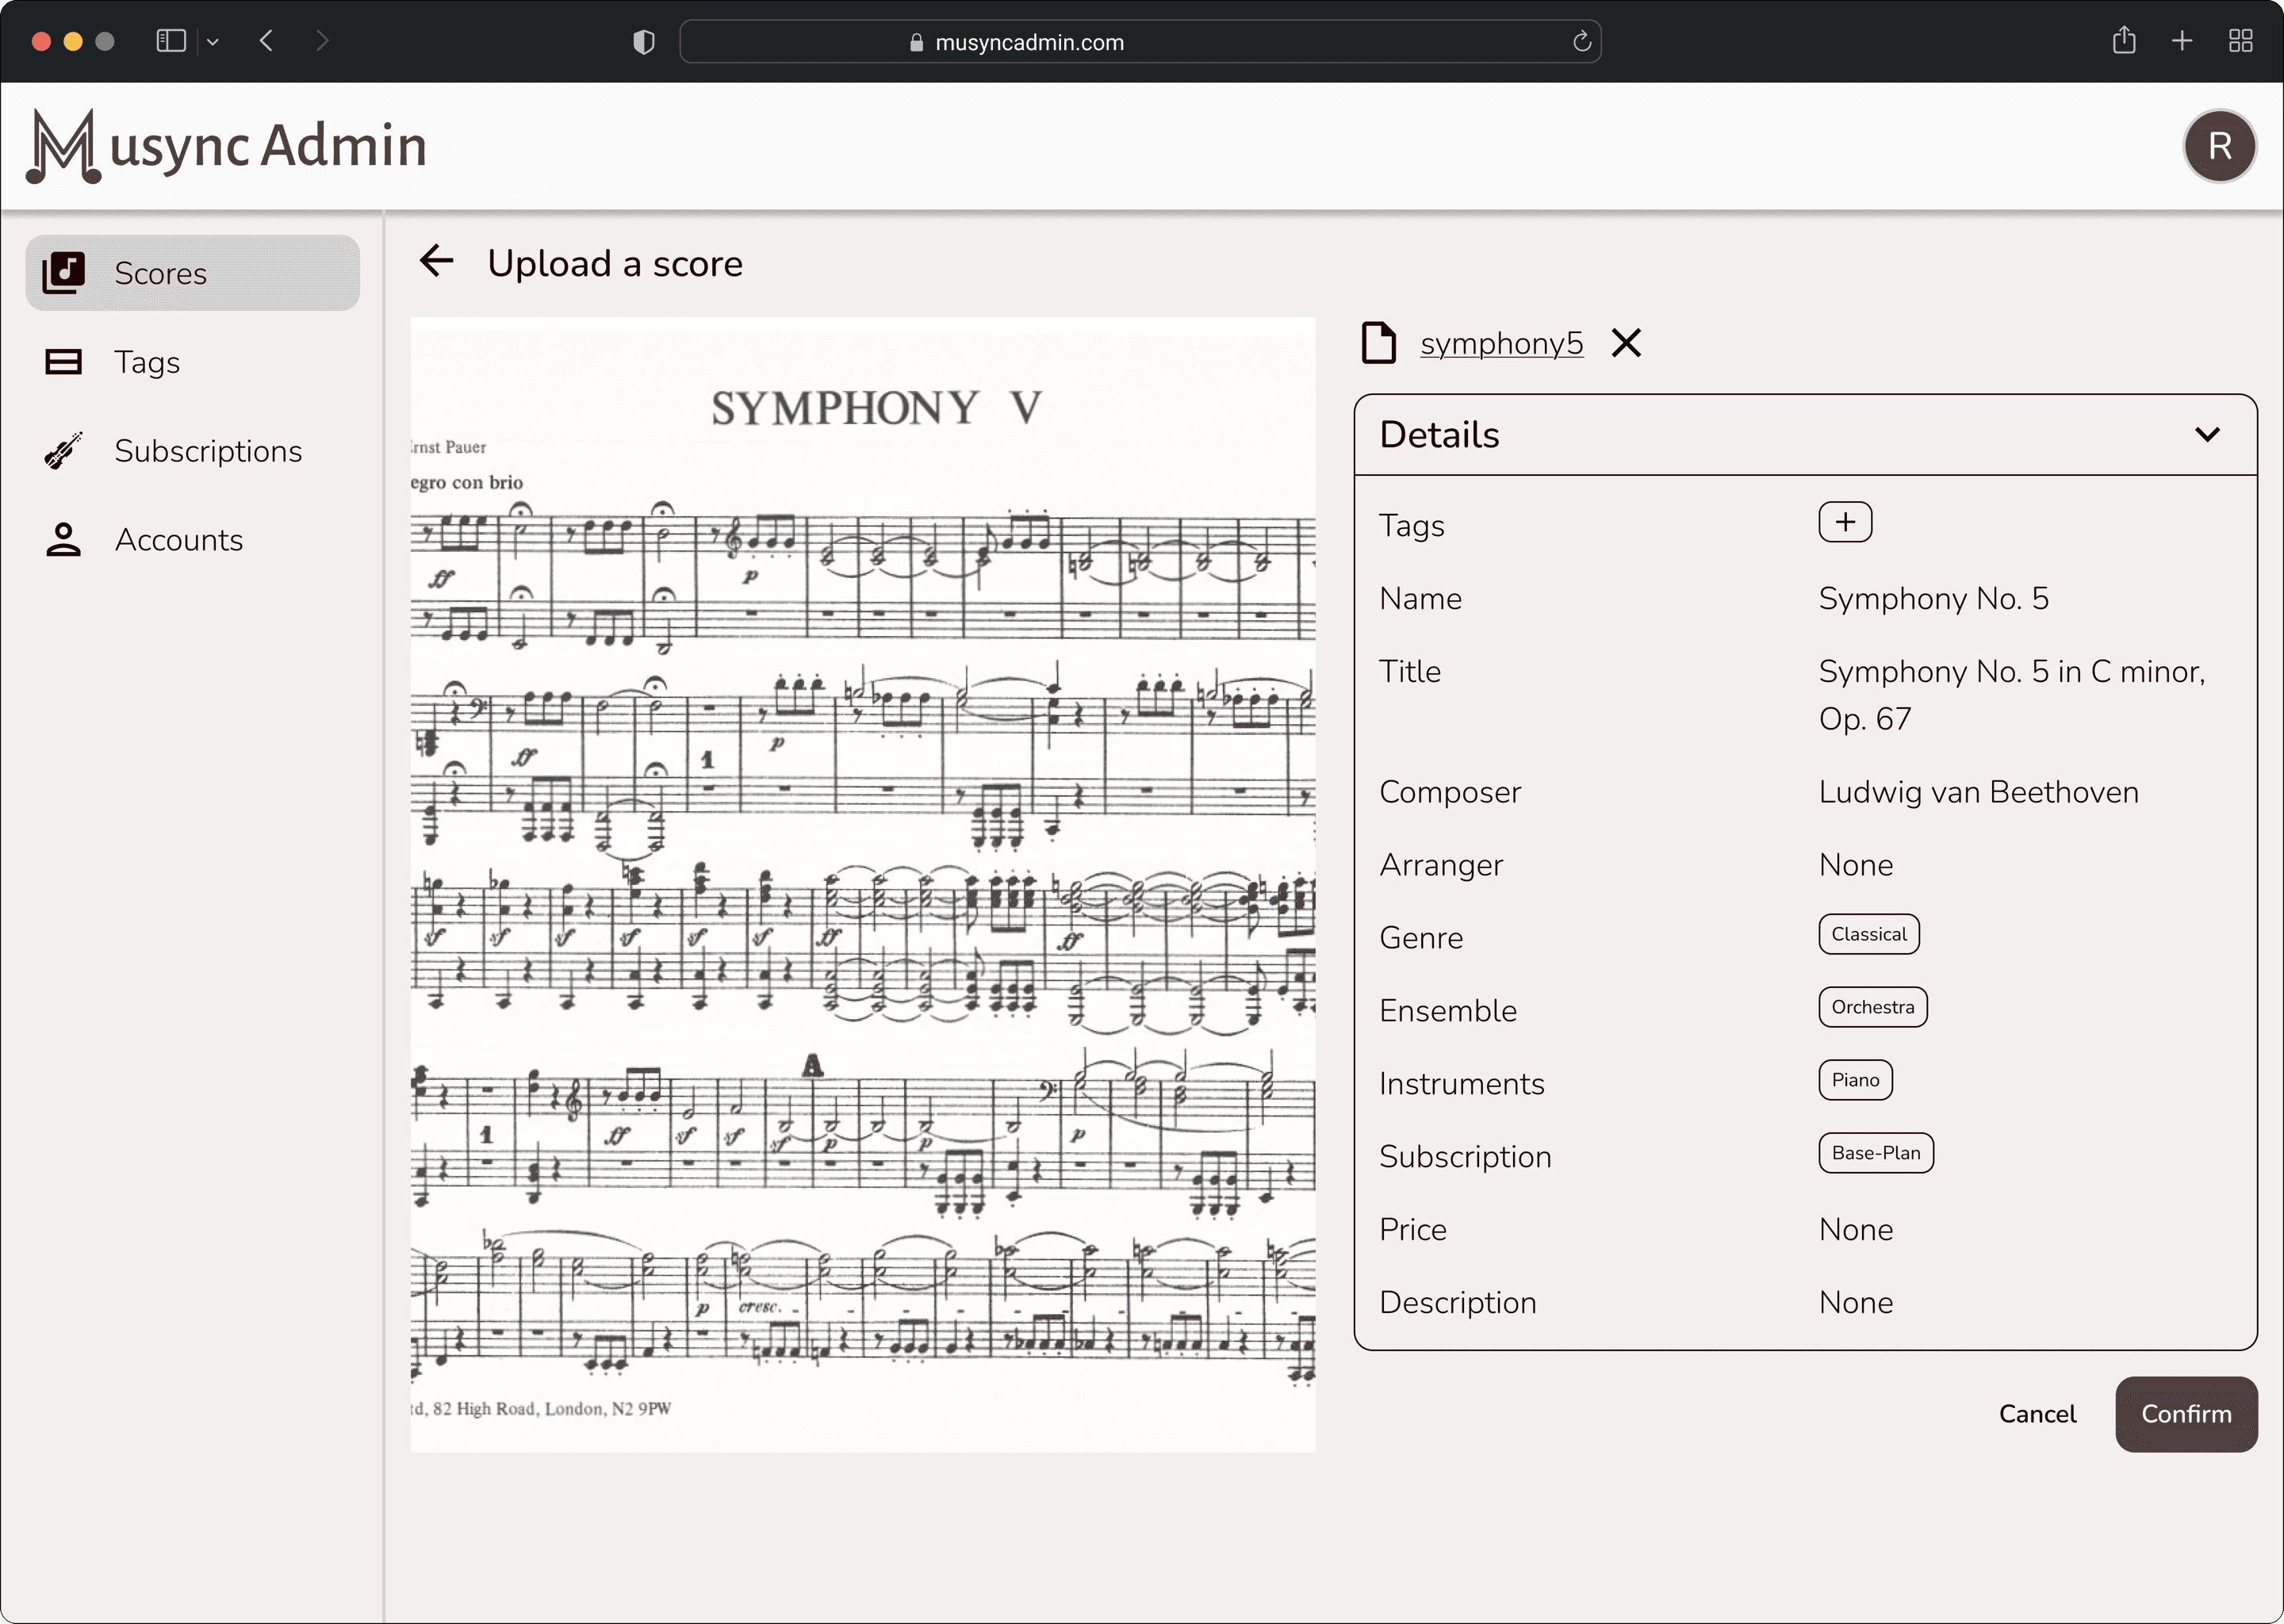Open the browser share icon
The height and width of the screenshot is (1624, 2284).
pyautogui.click(x=2124, y=41)
